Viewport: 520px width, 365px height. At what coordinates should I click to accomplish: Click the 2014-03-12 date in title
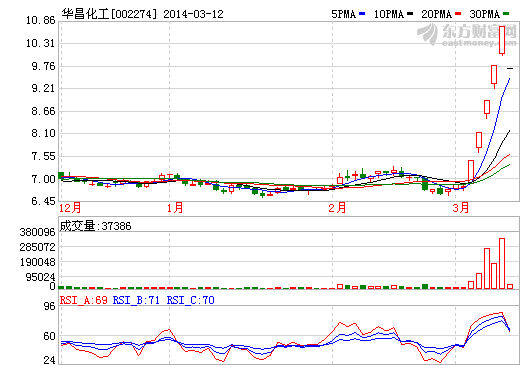pos(193,14)
